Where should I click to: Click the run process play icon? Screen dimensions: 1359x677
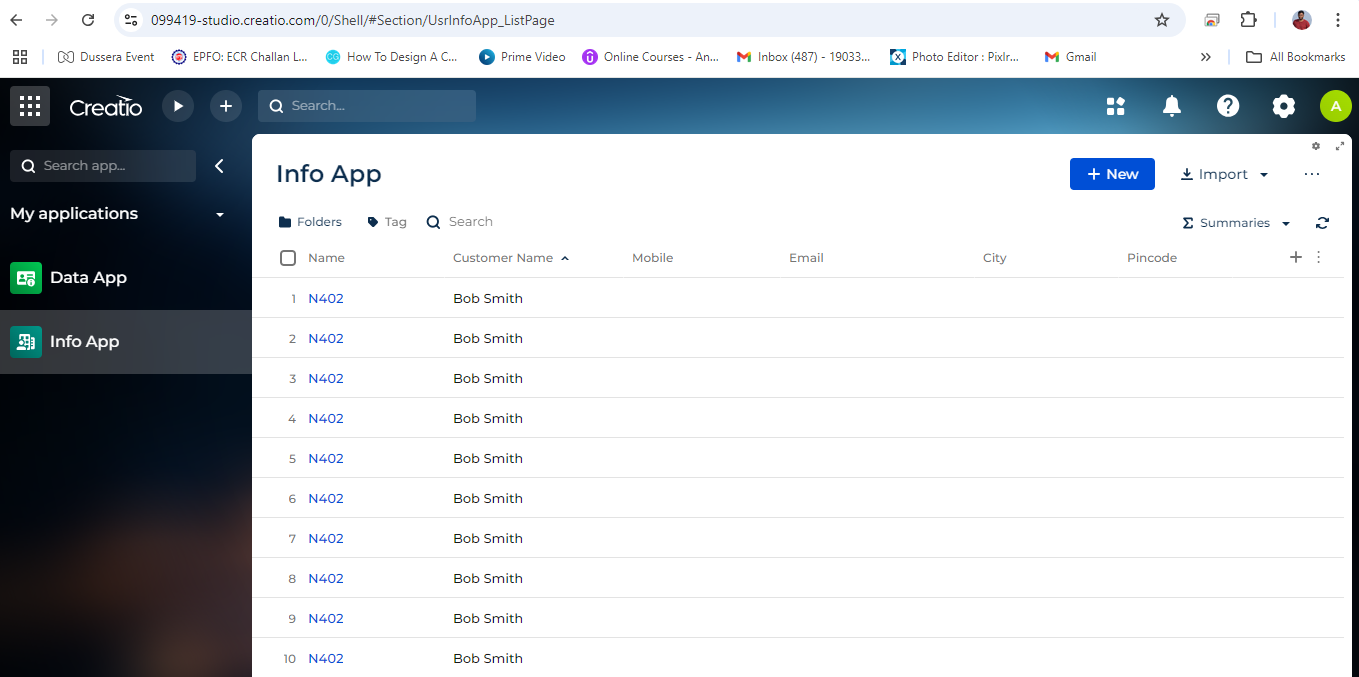click(178, 106)
